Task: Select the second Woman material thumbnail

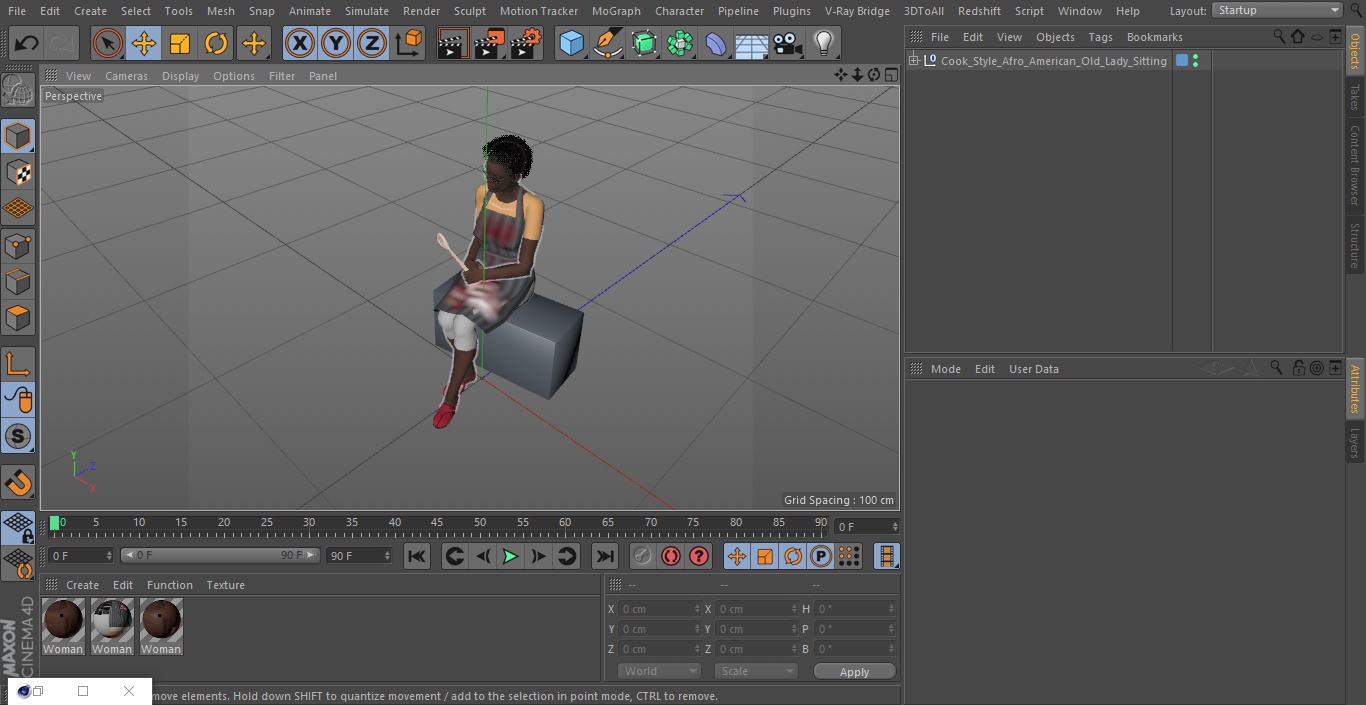Action: coord(112,626)
